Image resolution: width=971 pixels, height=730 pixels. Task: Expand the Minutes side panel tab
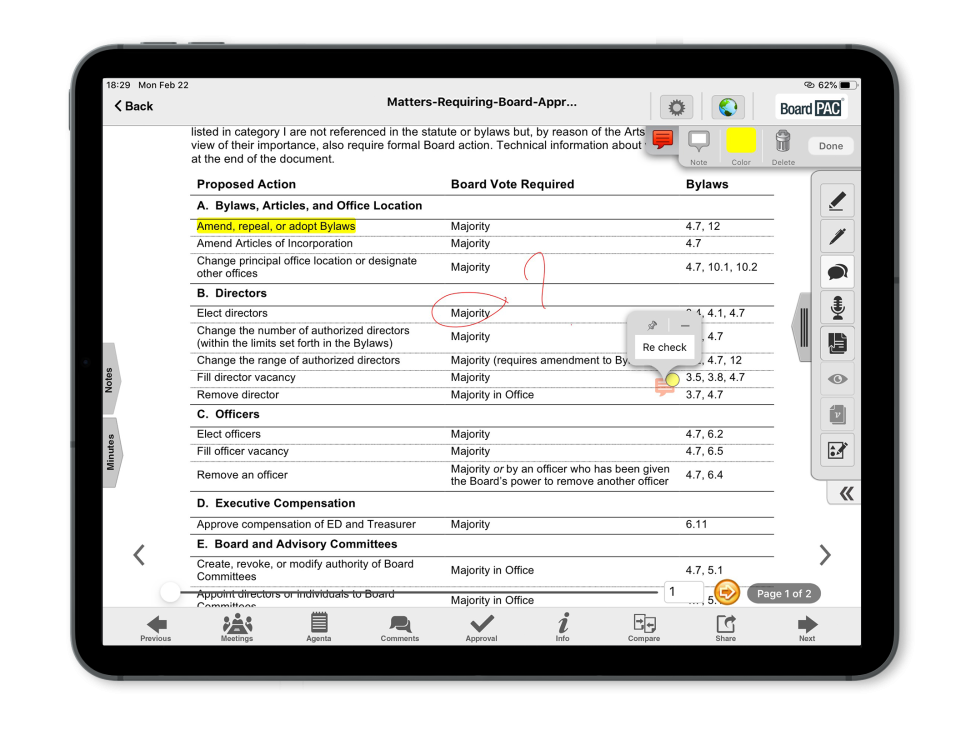[x=110, y=452]
